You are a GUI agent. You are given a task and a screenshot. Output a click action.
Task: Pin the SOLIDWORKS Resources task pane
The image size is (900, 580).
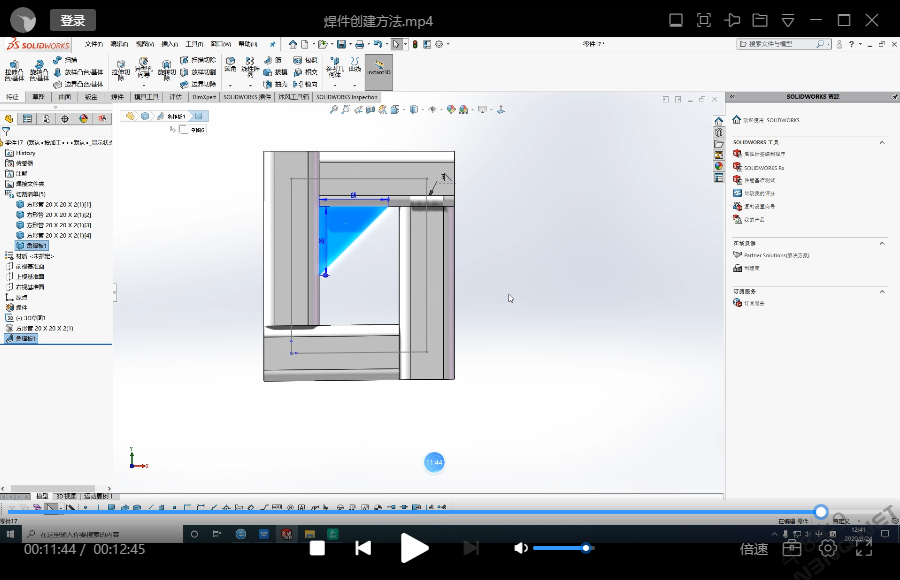[894, 96]
